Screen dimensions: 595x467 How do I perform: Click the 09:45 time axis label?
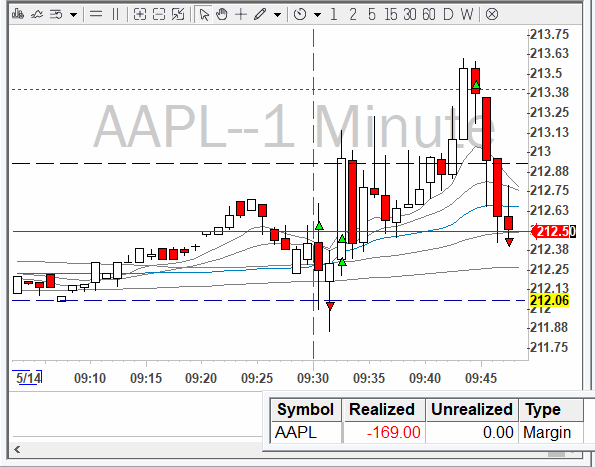pyautogui.click(x=481, y=378)
